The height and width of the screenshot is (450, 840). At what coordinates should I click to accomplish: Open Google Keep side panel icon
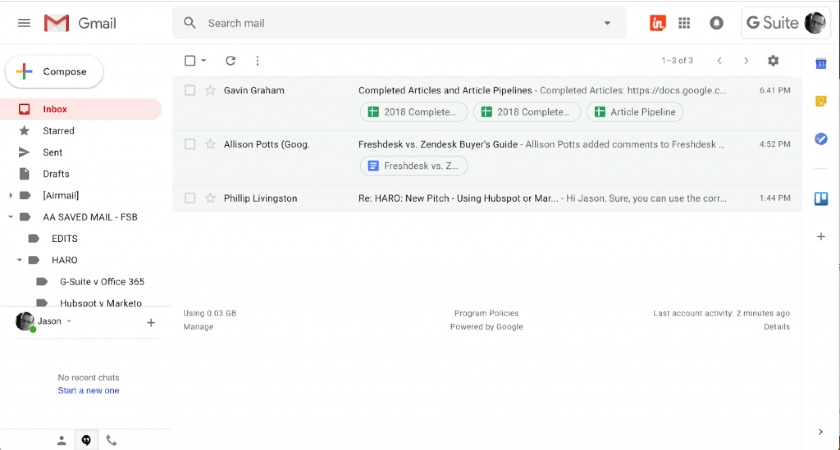coord(821,101)
